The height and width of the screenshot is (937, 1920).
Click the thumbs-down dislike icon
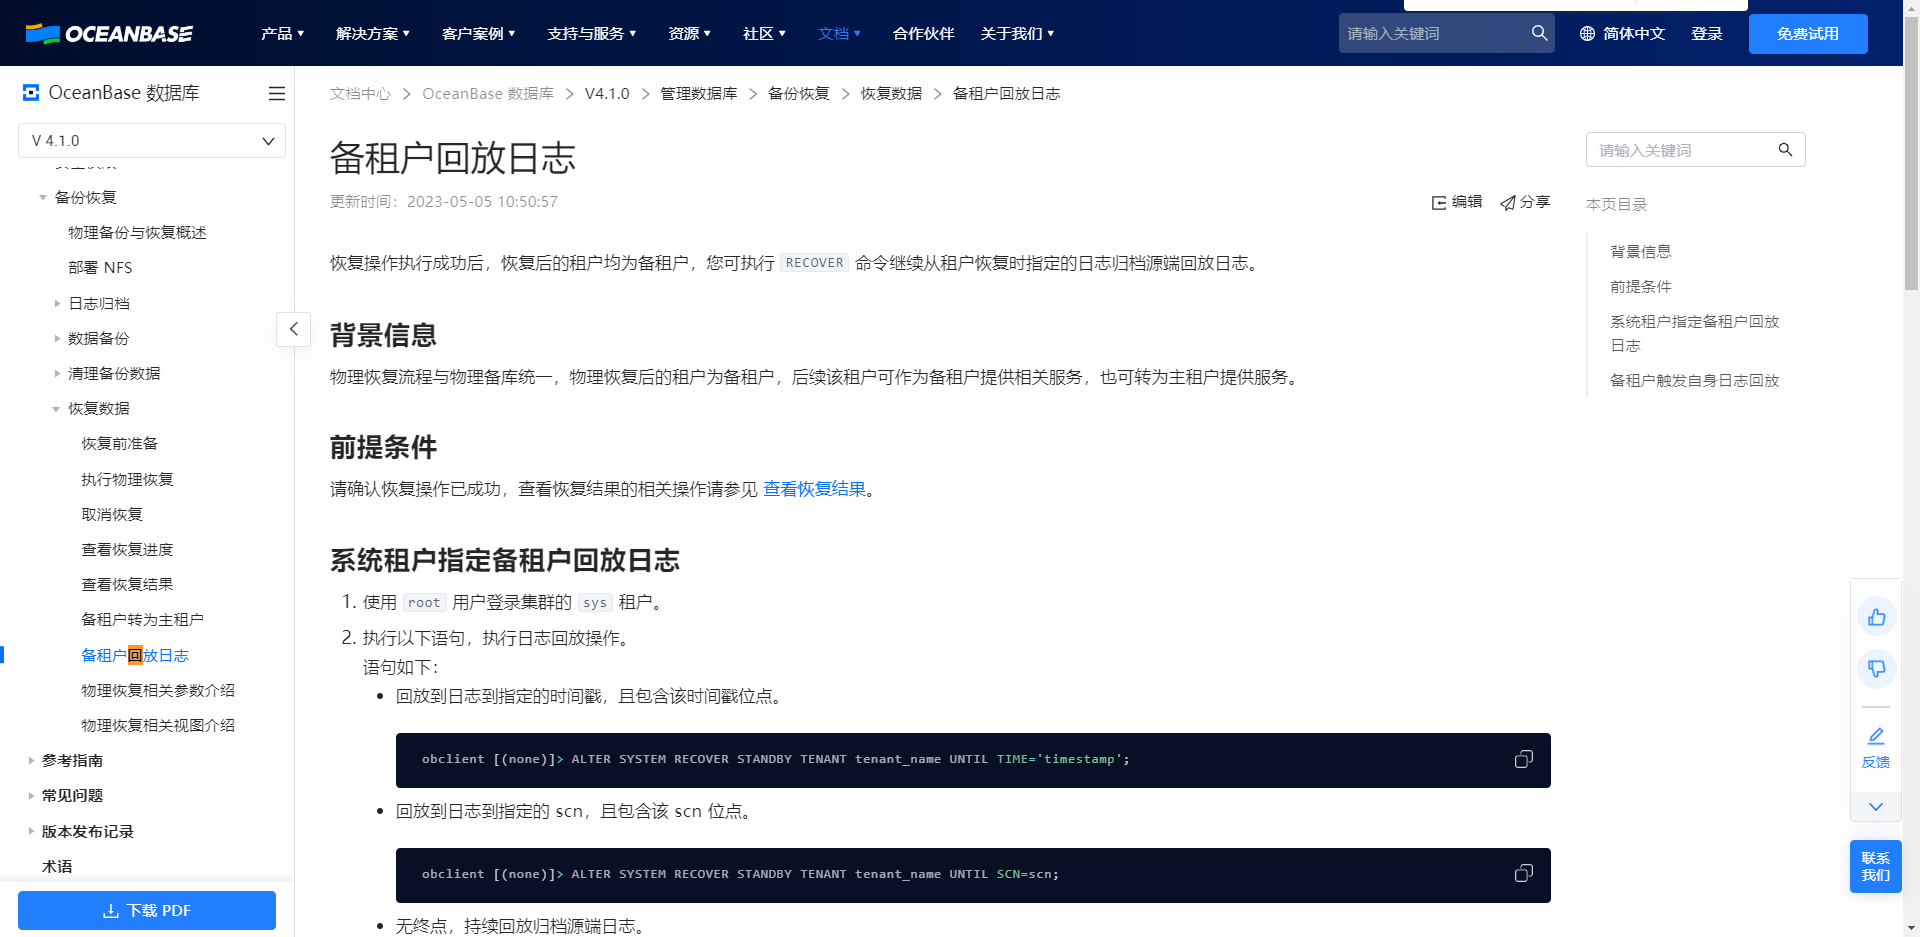point(1876,668)
